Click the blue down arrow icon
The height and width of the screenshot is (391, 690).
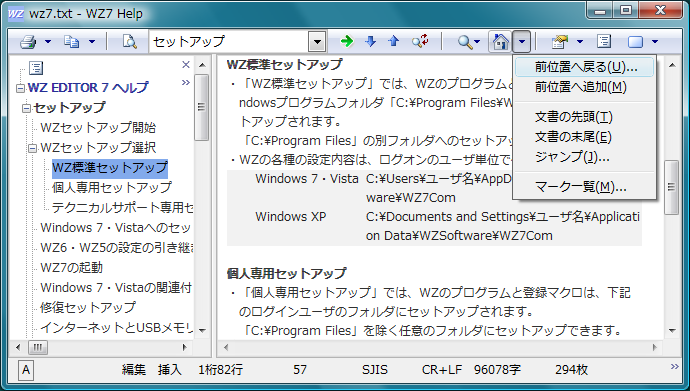click(x=371, y=42)
